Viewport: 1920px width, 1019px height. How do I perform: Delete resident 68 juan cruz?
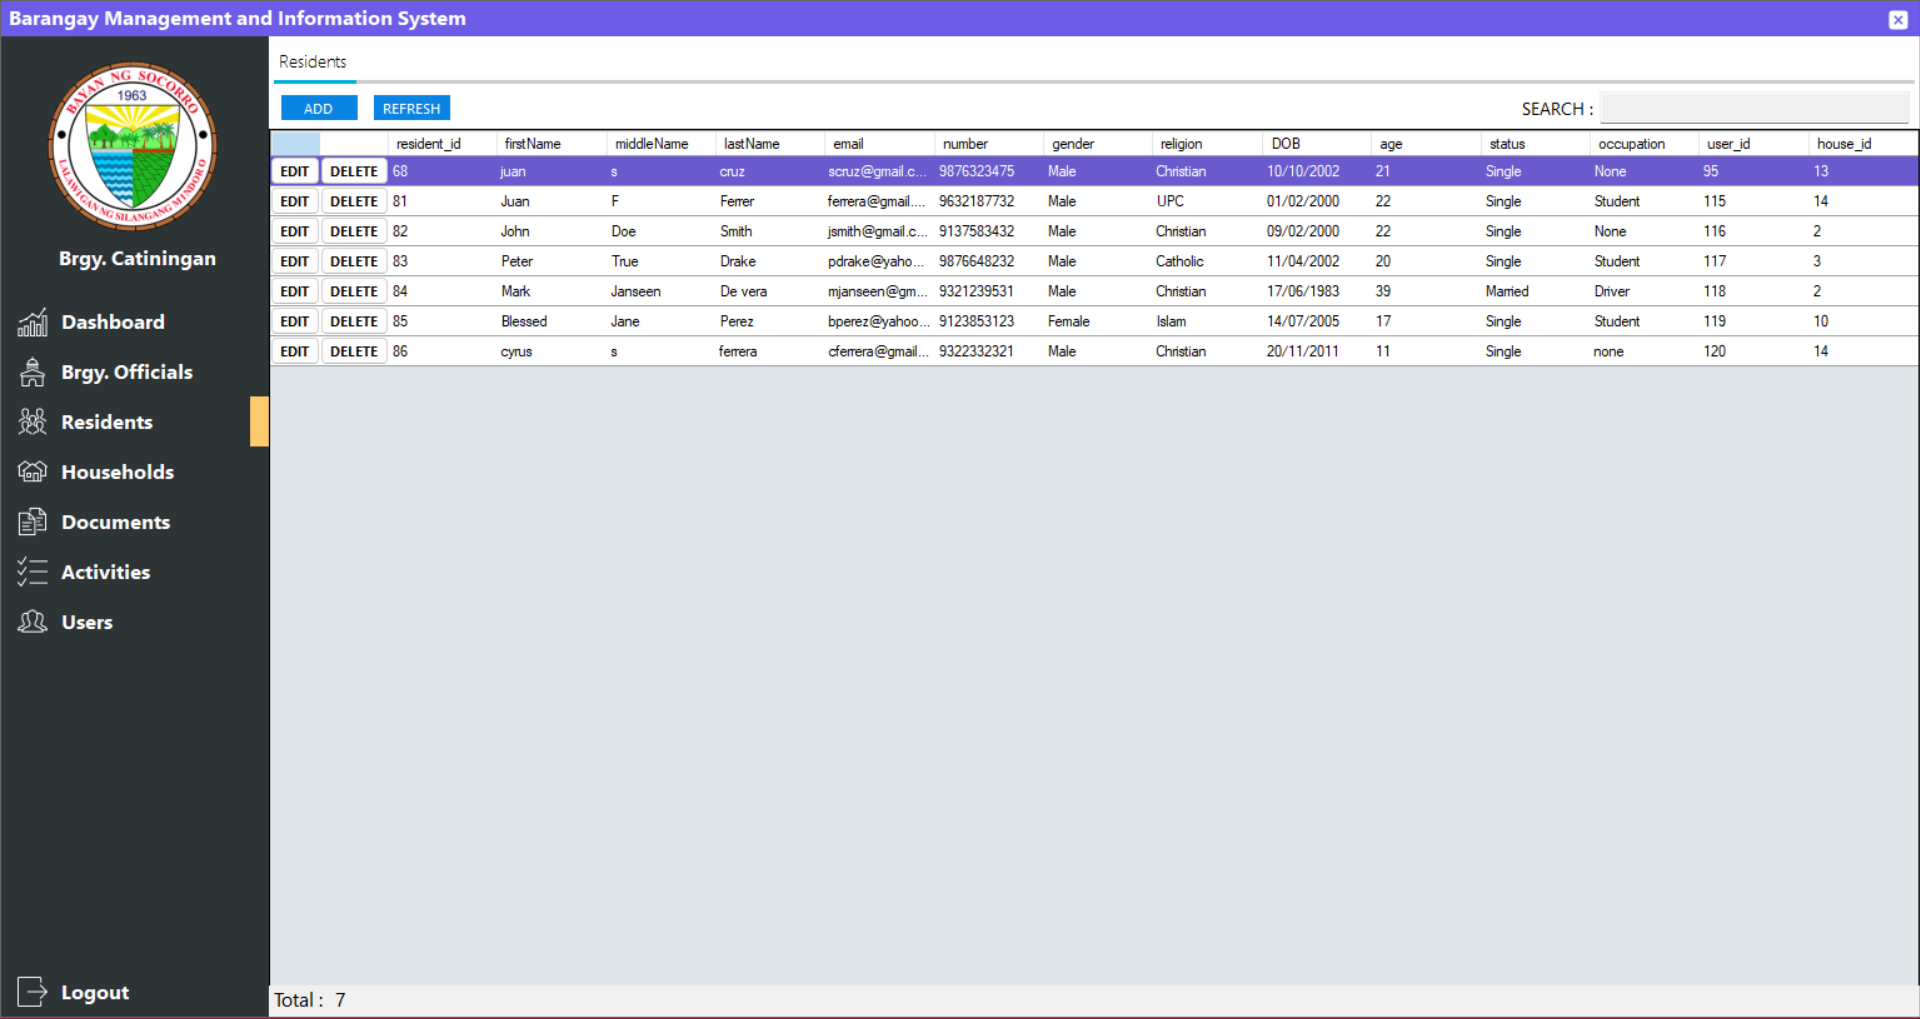[x=354, y=171]
